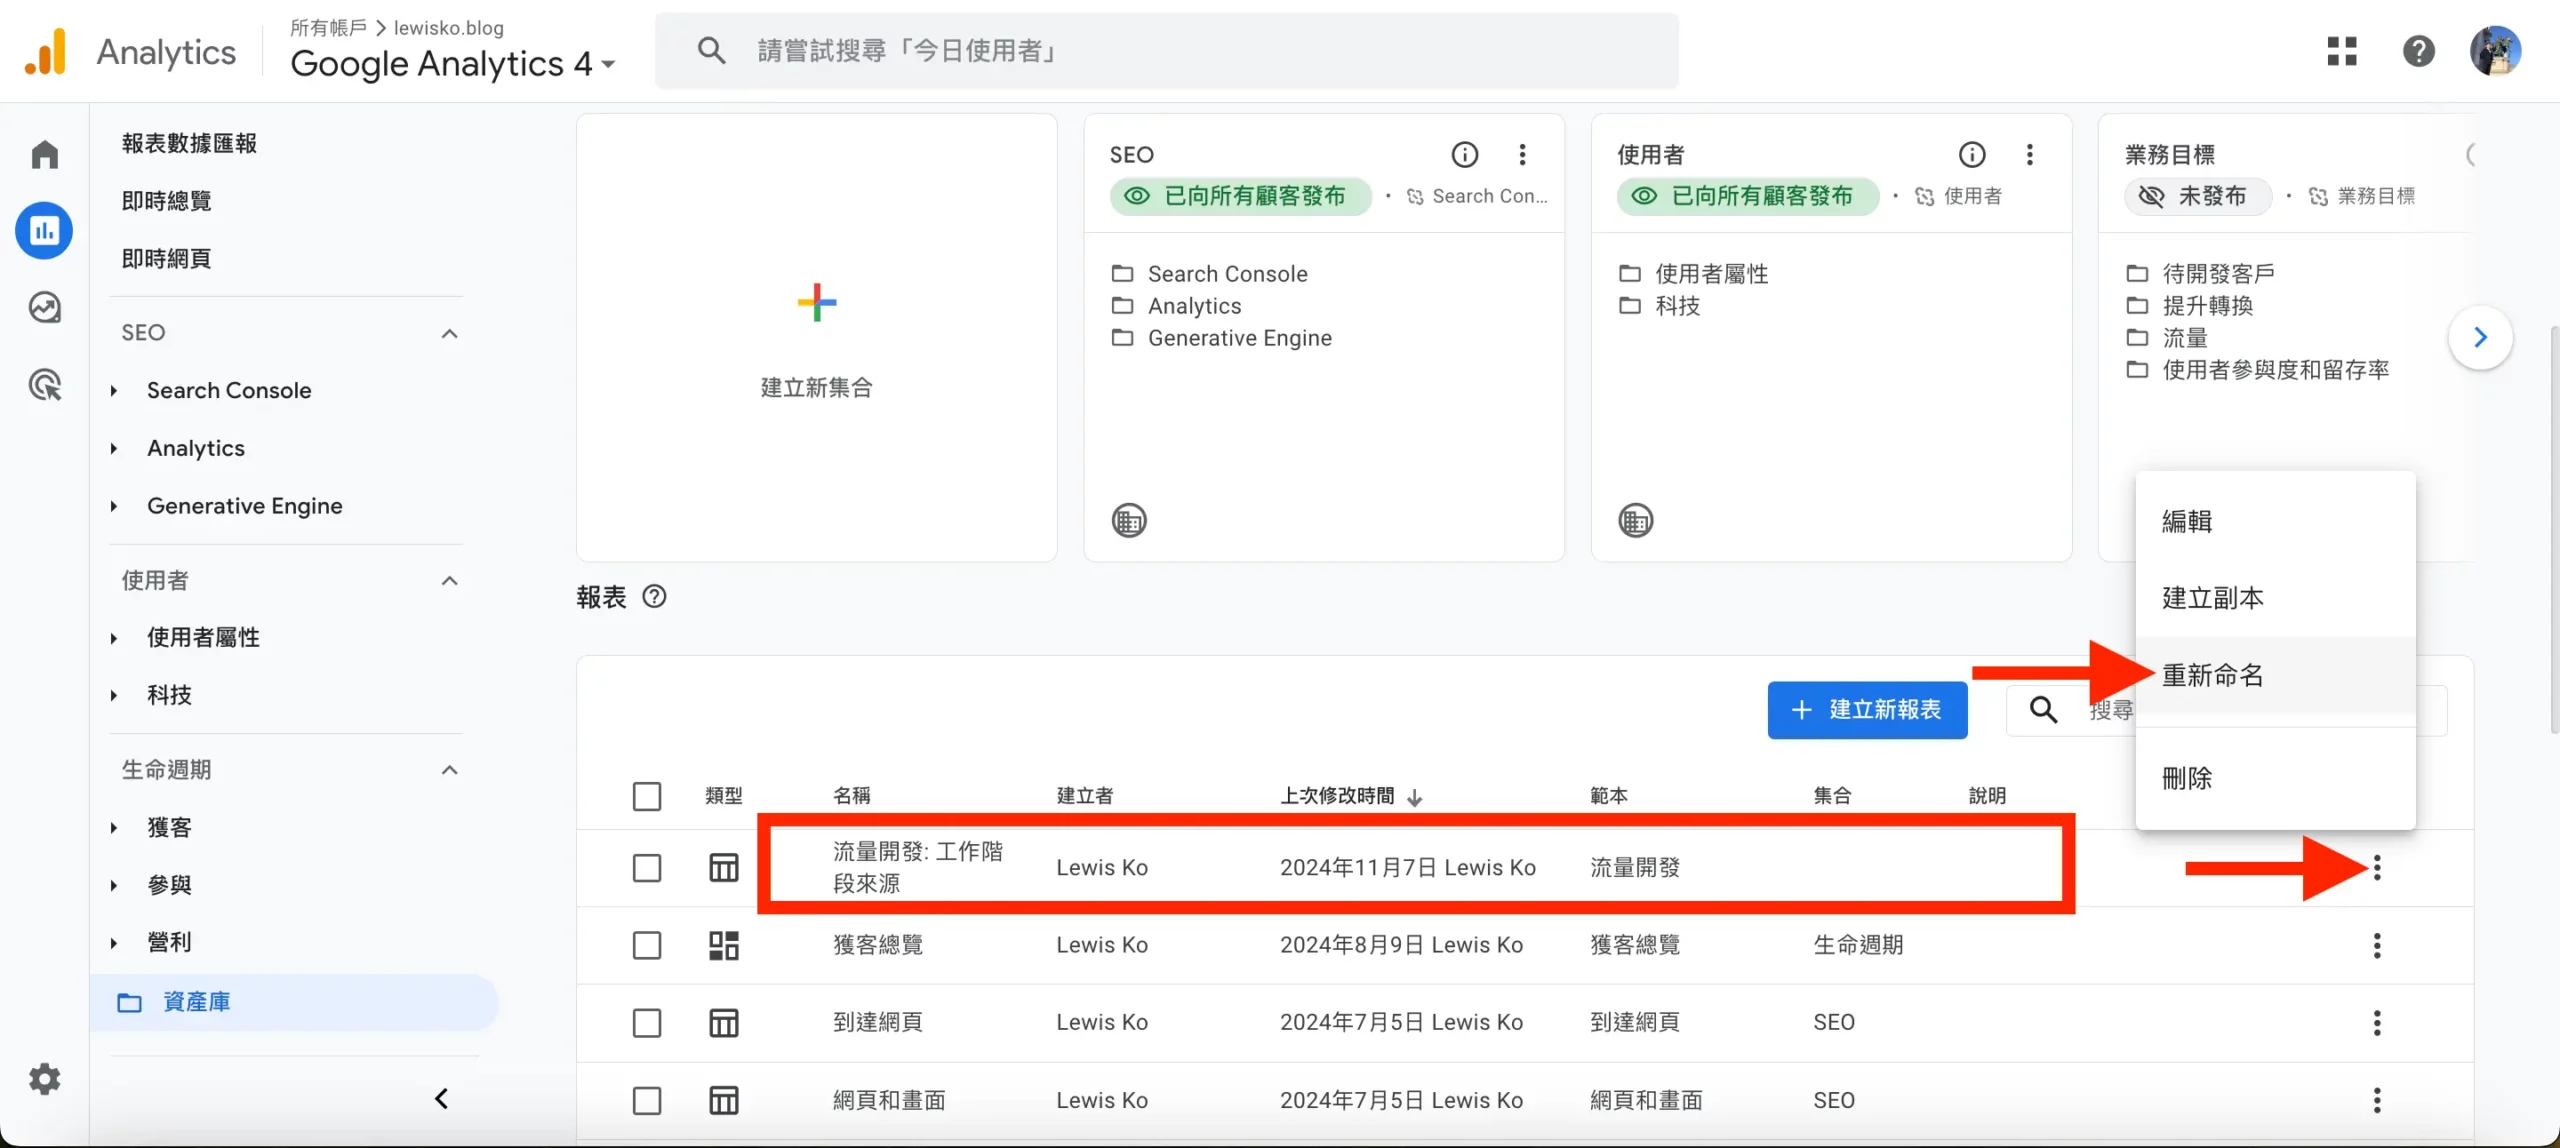Image resolution: width=2560 pixels, height=1148 pixels.
Task: Toggle checkbox for 流量開發工作階段來源 row
Action: pos(647,865)
